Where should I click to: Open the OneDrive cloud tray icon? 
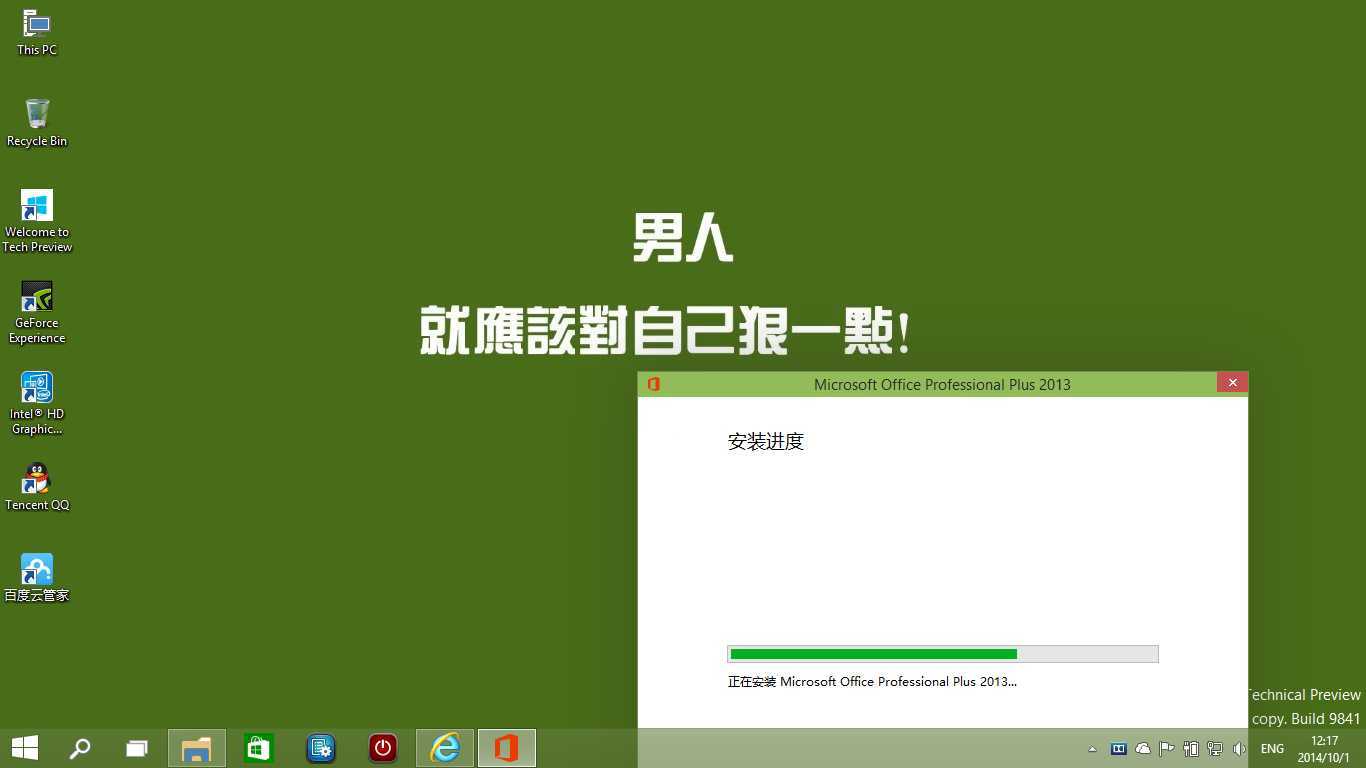(x=1143, y=749)
